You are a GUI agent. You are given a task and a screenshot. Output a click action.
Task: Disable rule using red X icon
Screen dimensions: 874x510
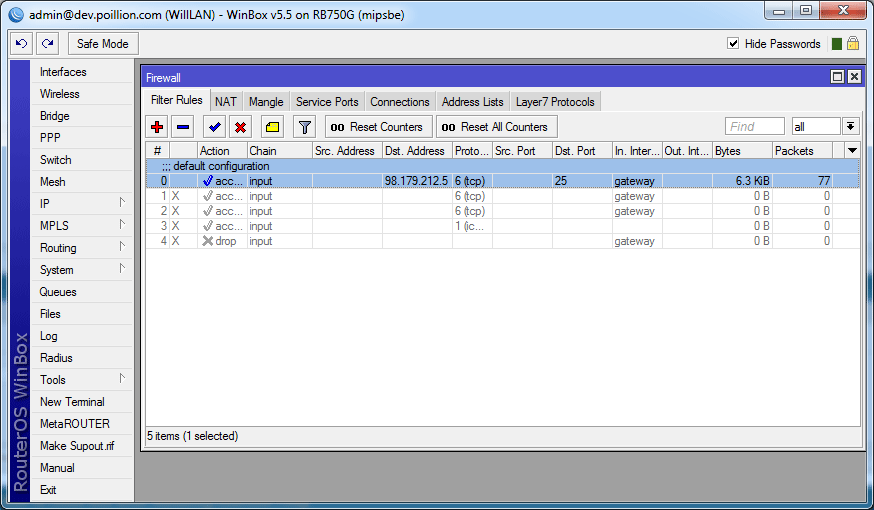tap(240, 127)
